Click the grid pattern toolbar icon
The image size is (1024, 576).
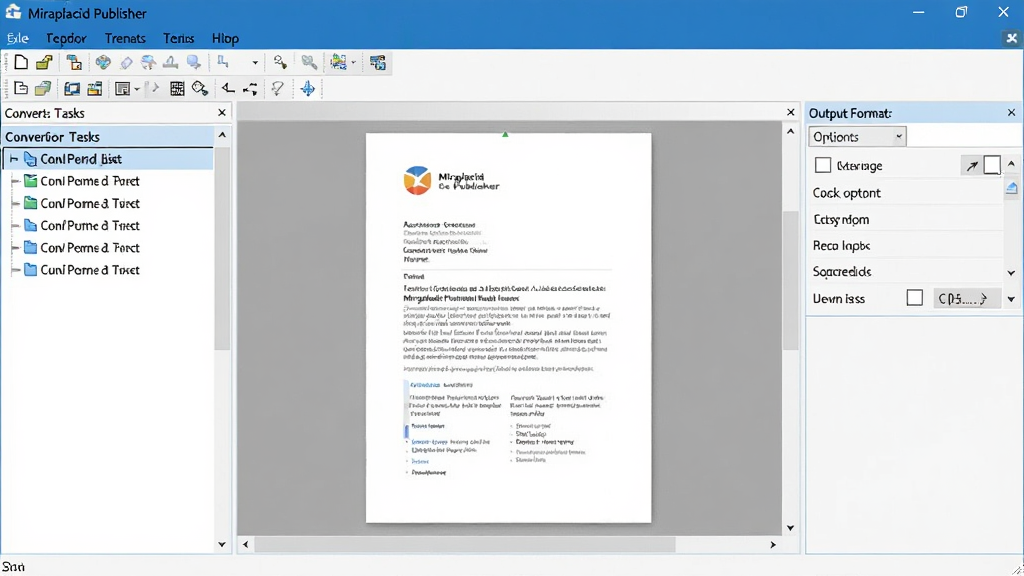tap(177, 88)
